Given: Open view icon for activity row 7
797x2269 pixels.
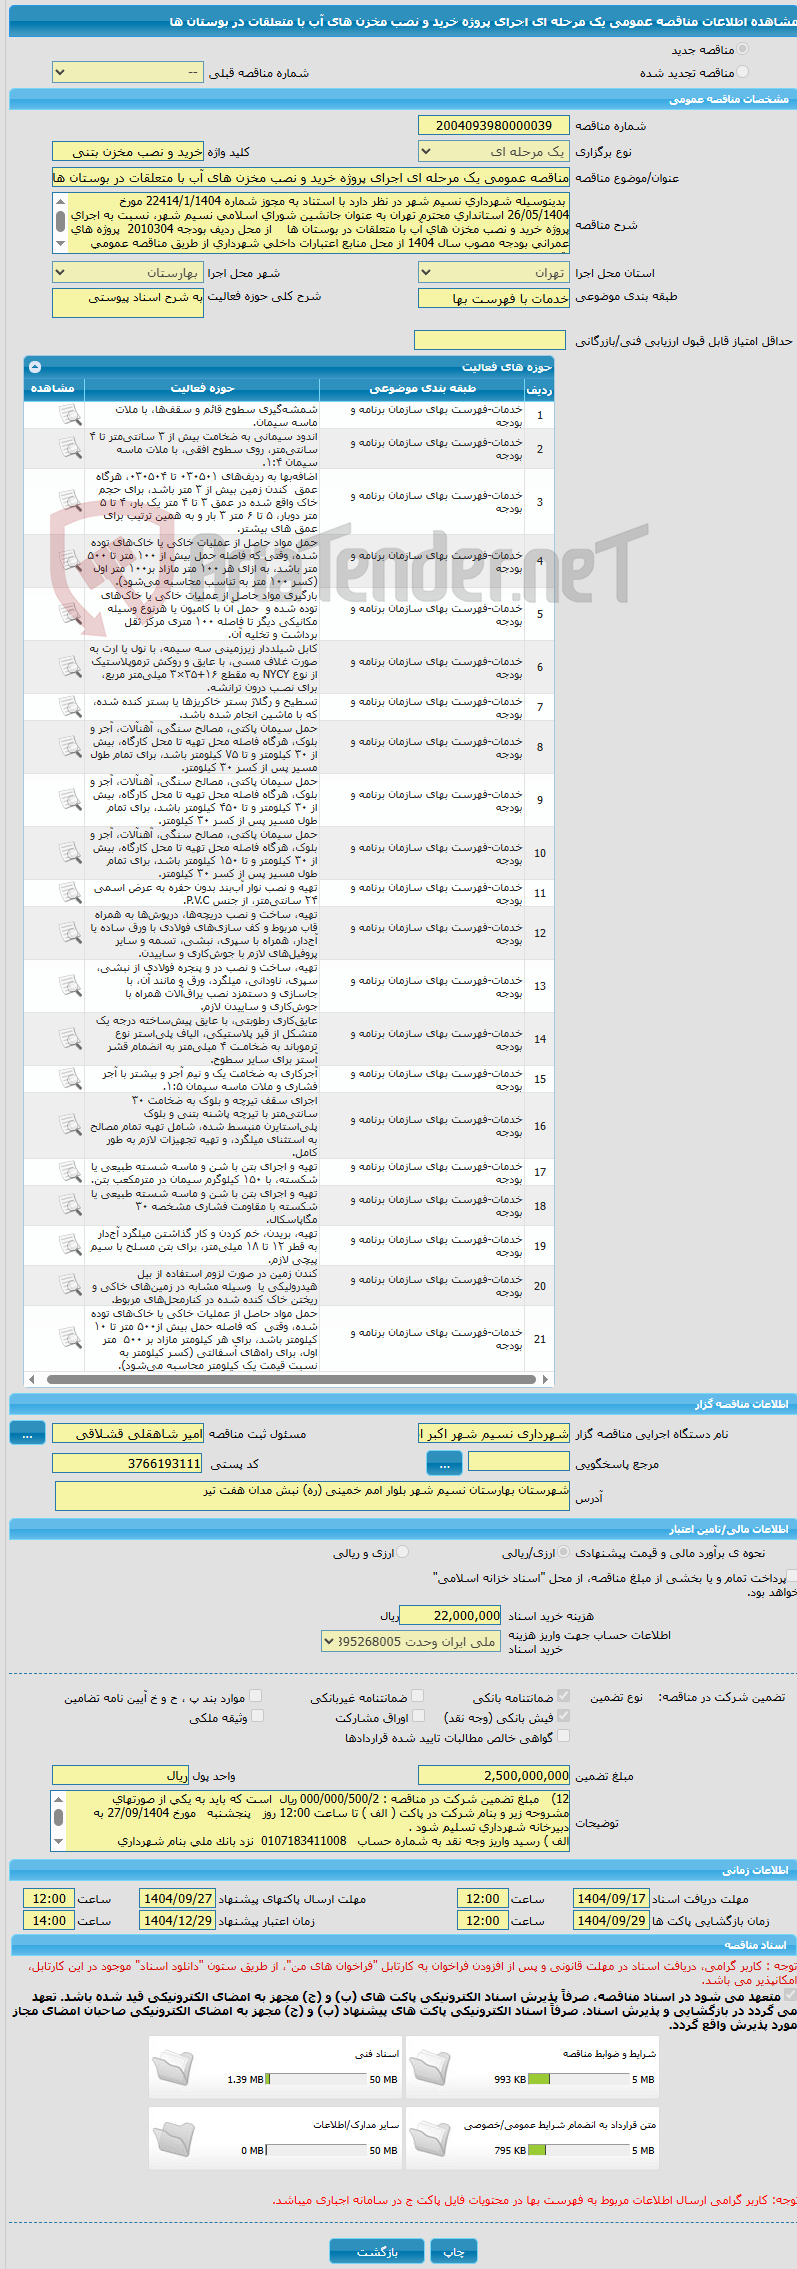Looking at the screenshot, I should tap(69, 707).
